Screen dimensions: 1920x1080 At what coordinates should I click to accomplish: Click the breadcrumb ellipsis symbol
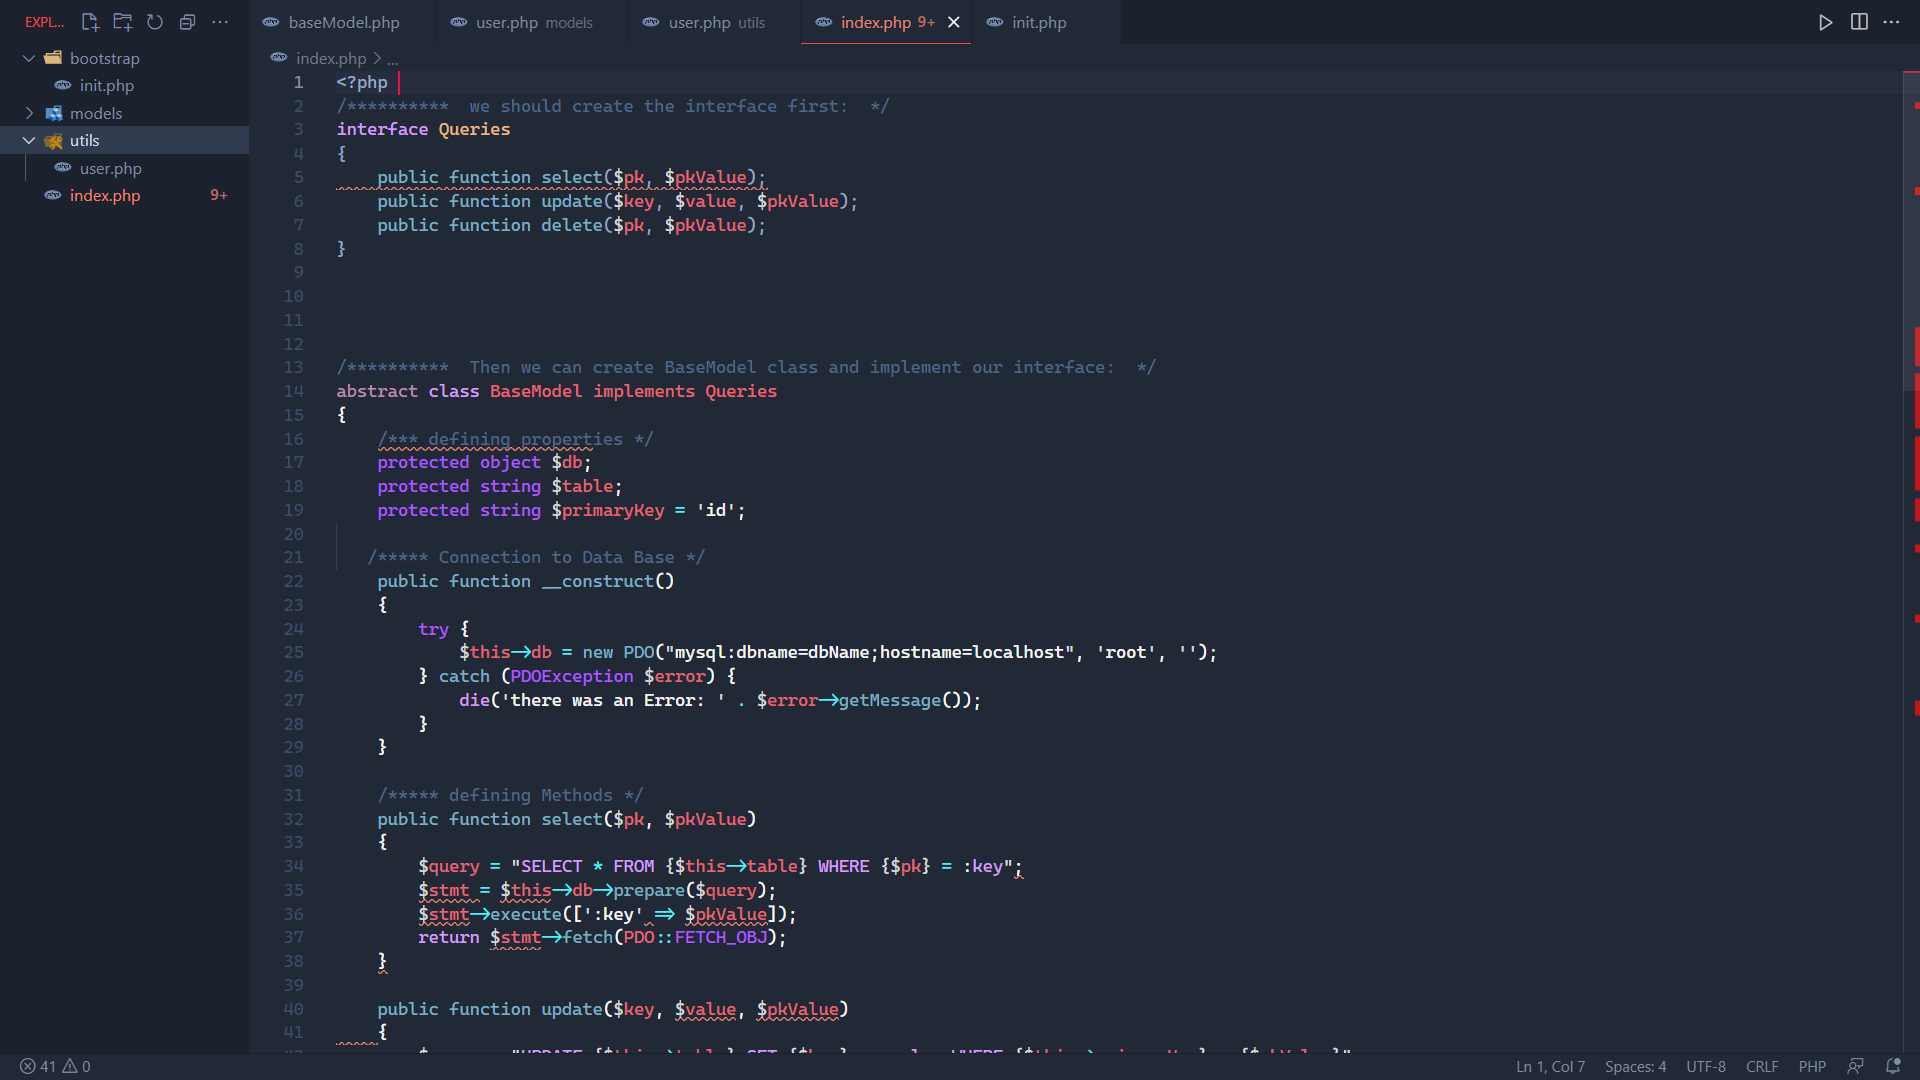pyautogui.click(x=392, y=59)
